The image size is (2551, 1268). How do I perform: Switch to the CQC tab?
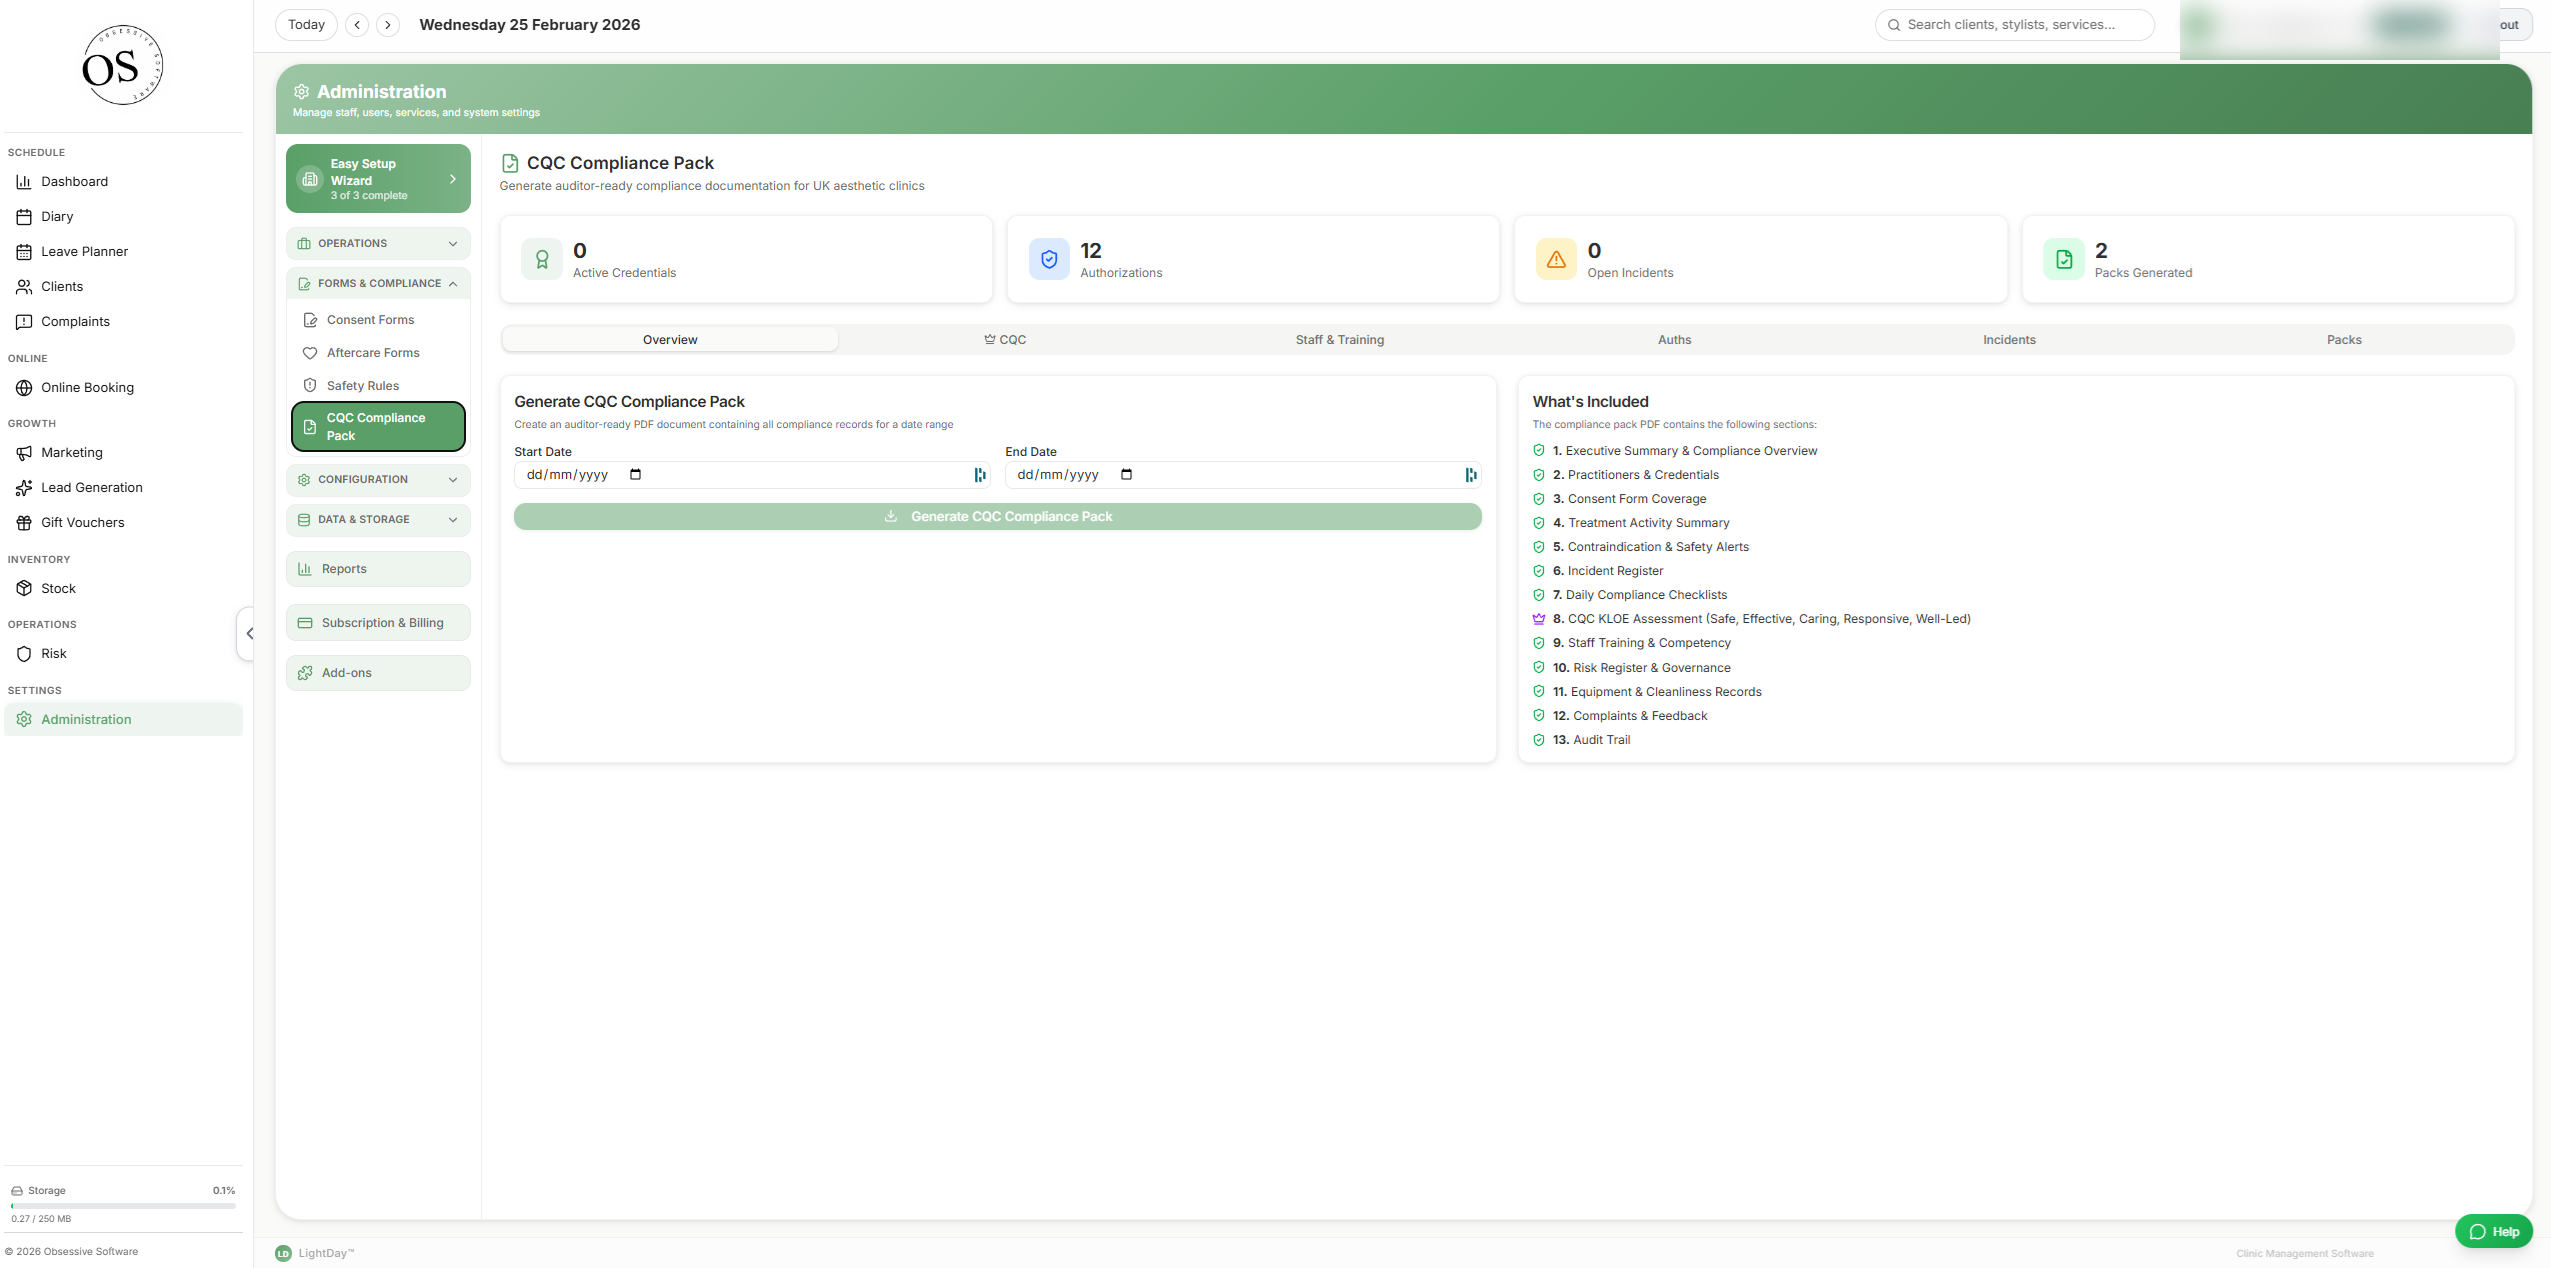pos(1005,340)
